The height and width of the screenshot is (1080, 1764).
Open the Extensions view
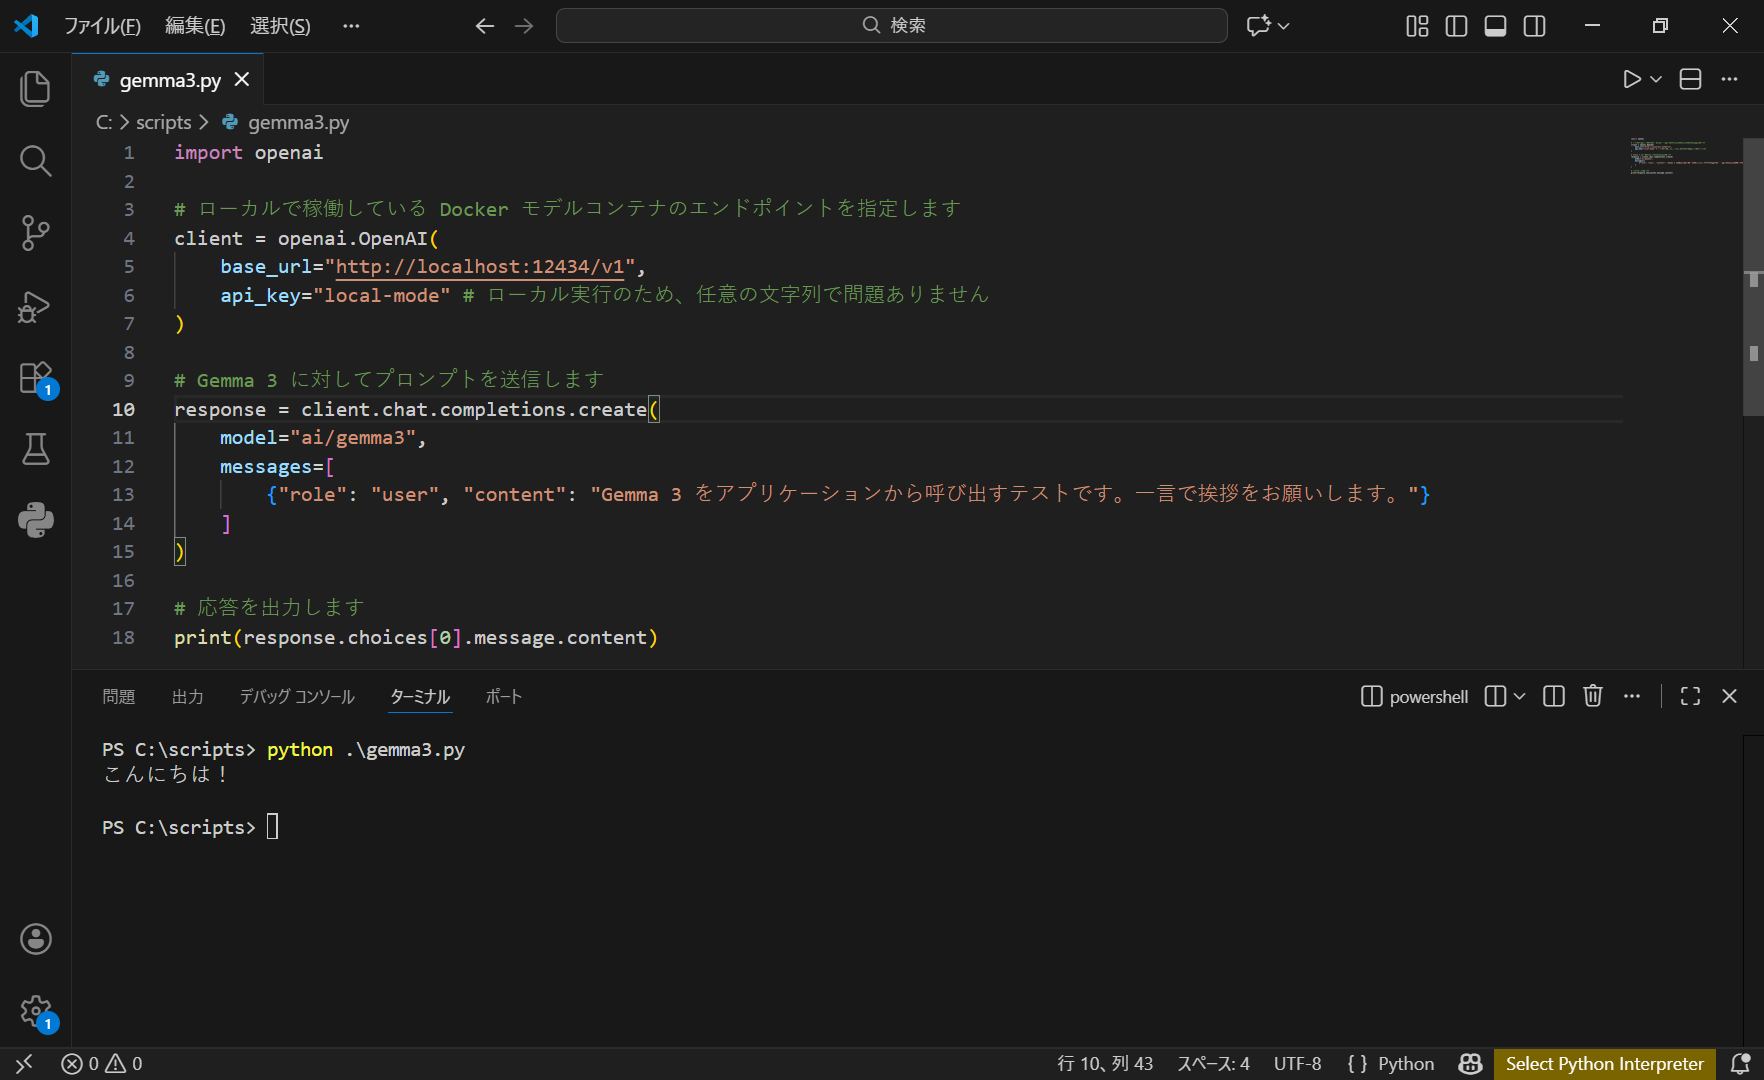point(35,378)
